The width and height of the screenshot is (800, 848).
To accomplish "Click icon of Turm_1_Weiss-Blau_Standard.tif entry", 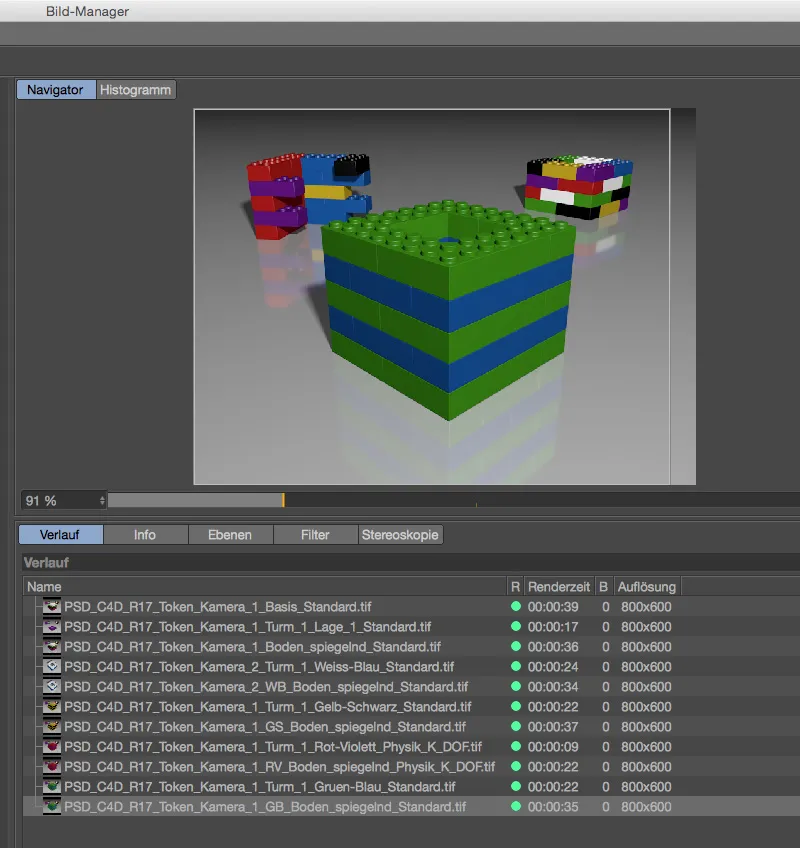I will [52, 667].
